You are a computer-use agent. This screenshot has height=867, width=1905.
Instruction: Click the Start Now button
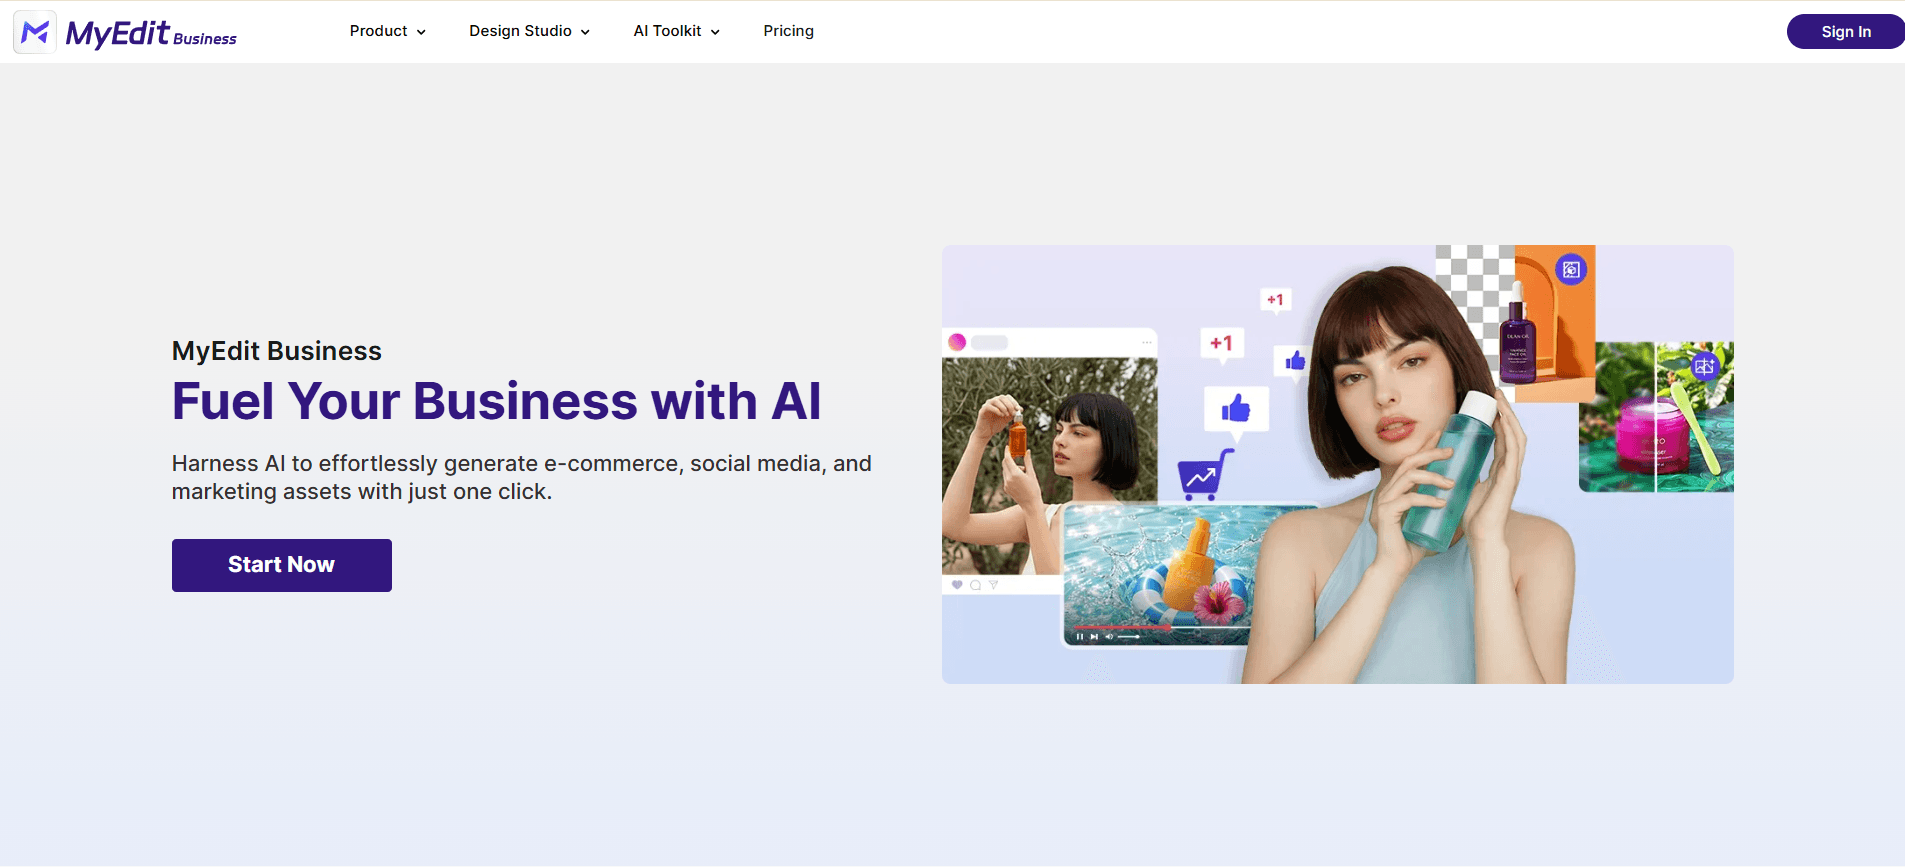coord(282,565)
